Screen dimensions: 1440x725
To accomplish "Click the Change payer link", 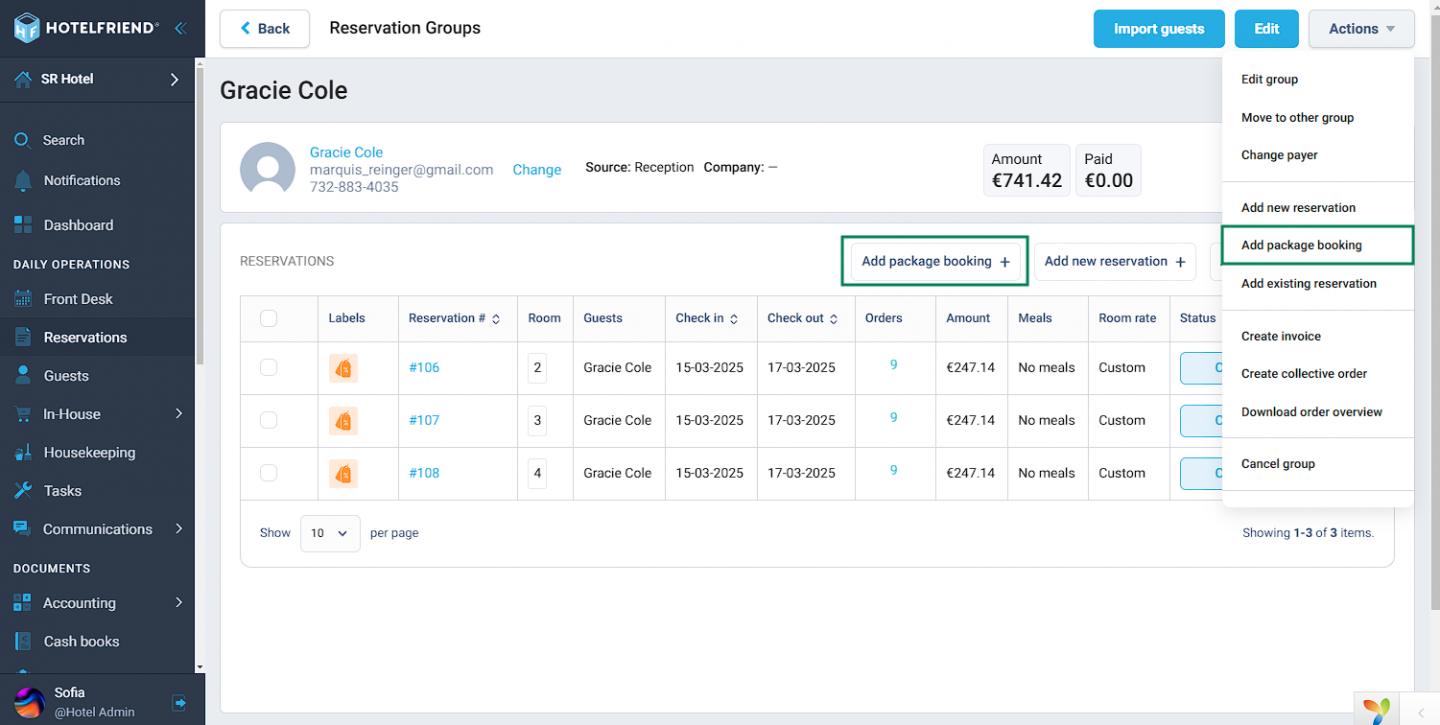I will pos(537,170).
